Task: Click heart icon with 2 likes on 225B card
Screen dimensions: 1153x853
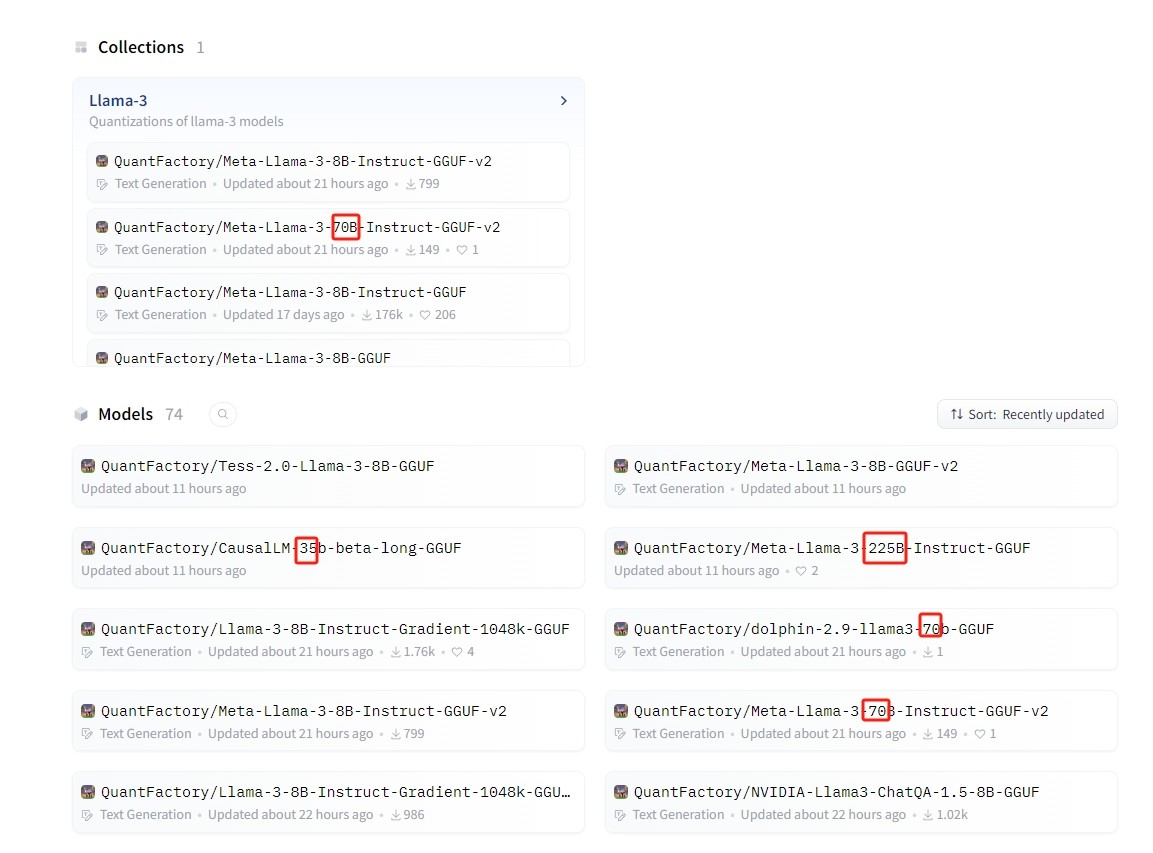Action: (801, 571)
